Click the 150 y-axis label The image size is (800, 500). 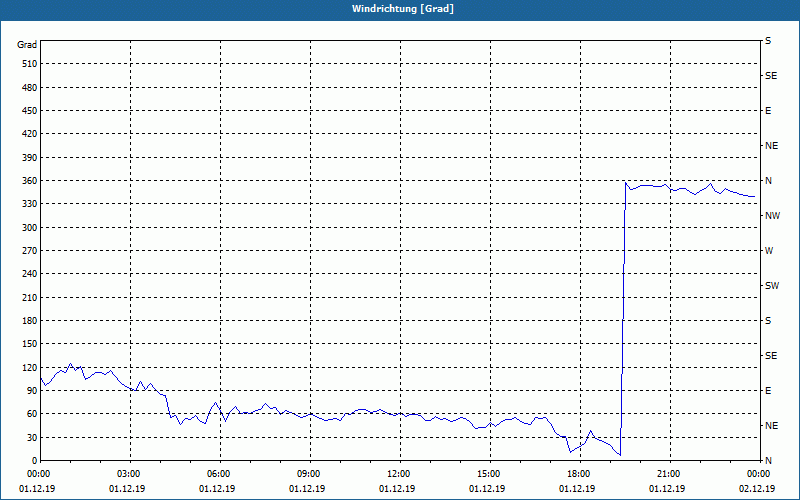30,343
